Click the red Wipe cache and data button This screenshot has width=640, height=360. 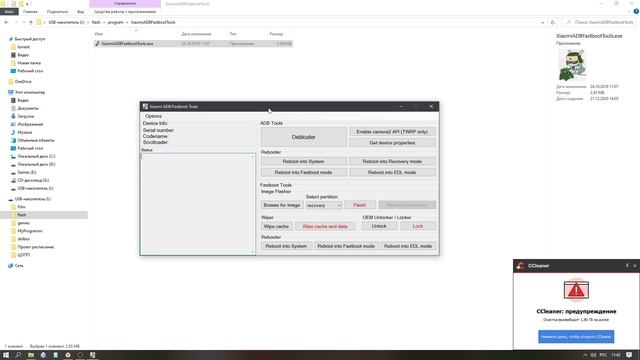click(x=325, y=226)
